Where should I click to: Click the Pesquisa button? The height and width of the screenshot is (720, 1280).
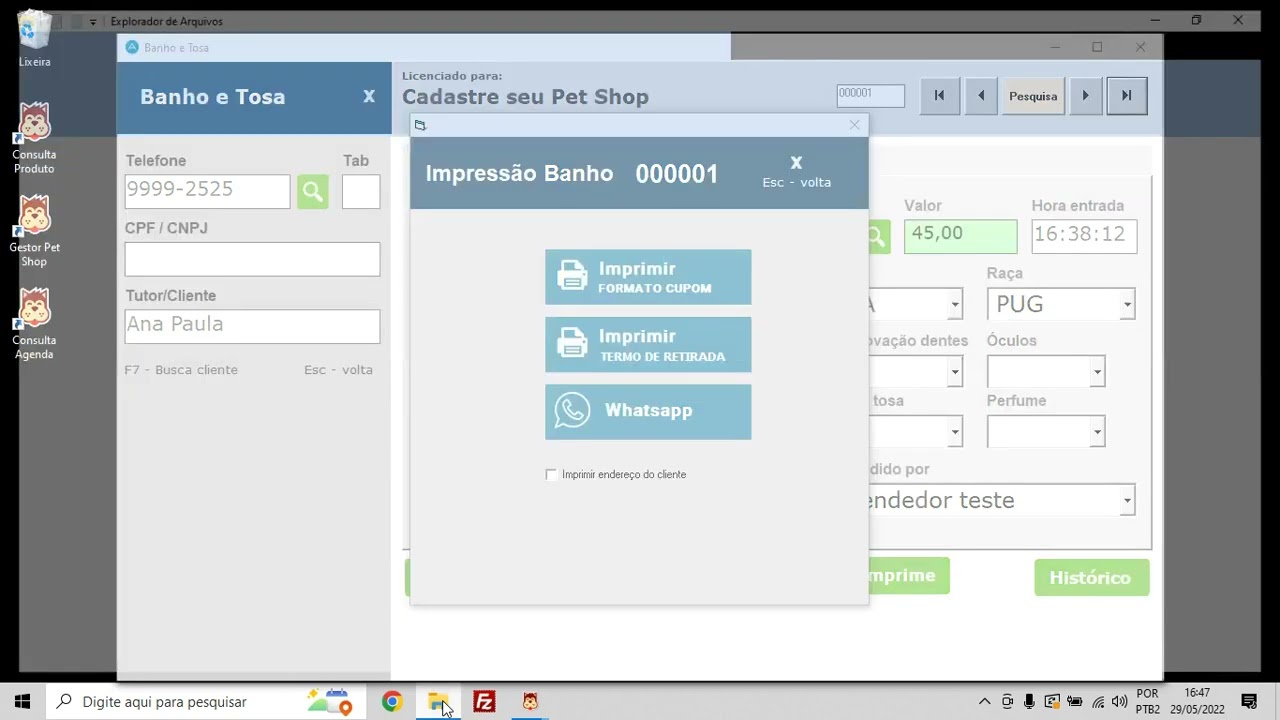1033,96
